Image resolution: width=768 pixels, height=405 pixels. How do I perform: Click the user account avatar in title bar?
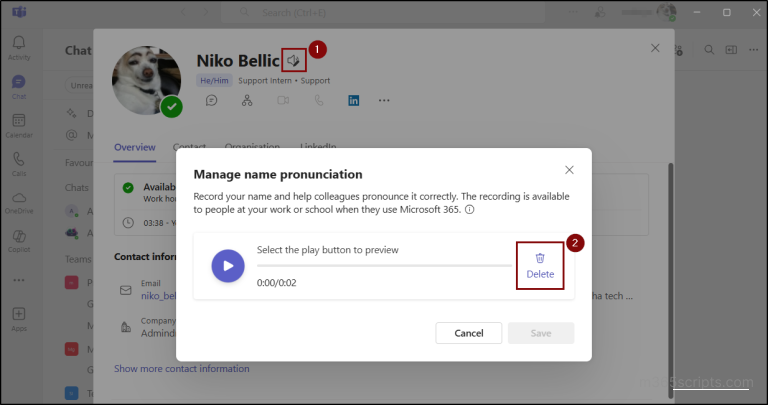[666, 12]
